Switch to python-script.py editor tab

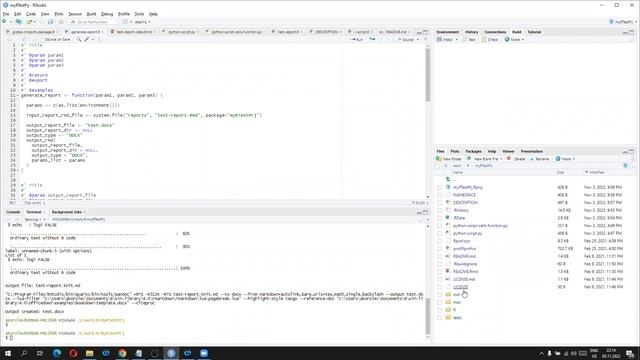[x=181, y=32]
